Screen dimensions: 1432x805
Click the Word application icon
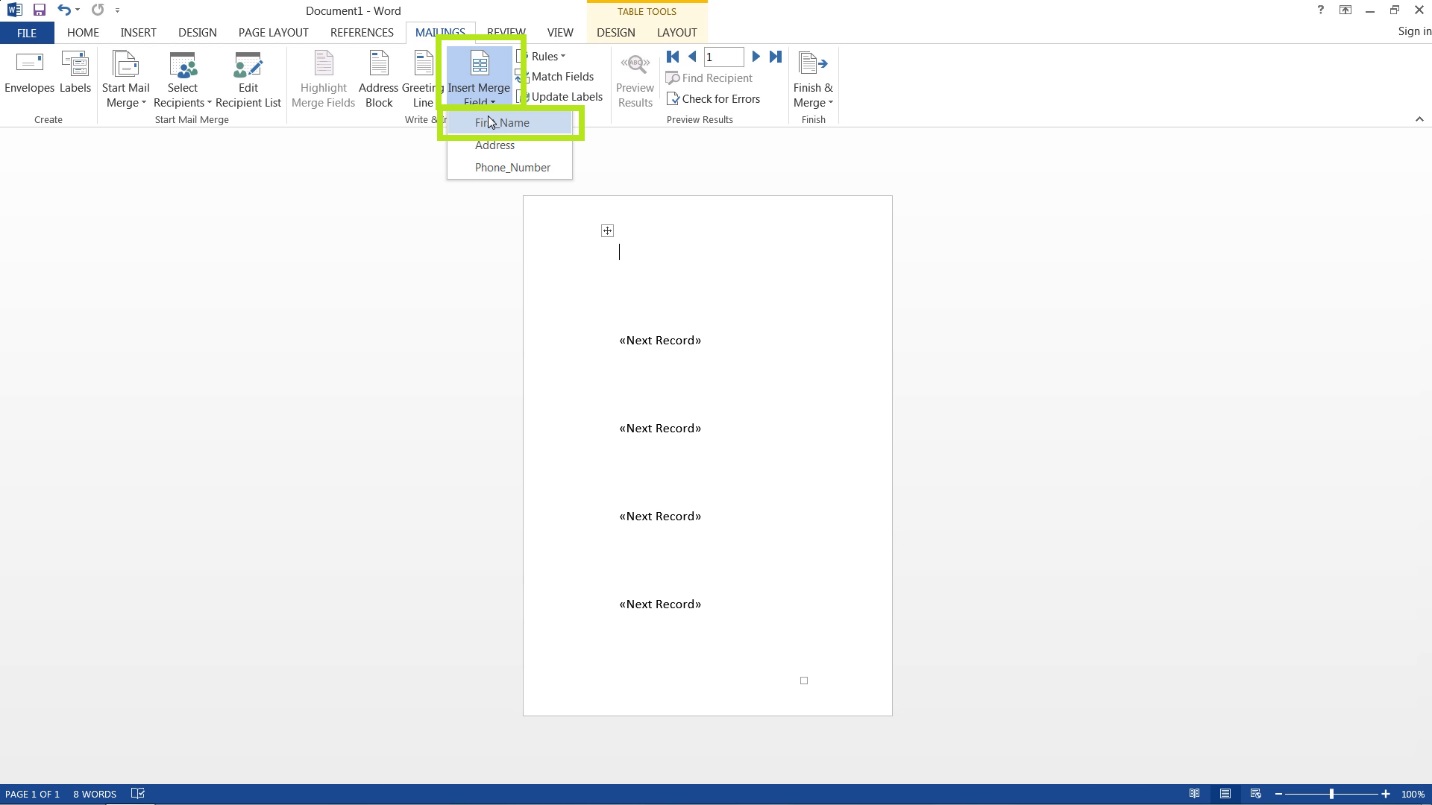click(x=14, y=10)
